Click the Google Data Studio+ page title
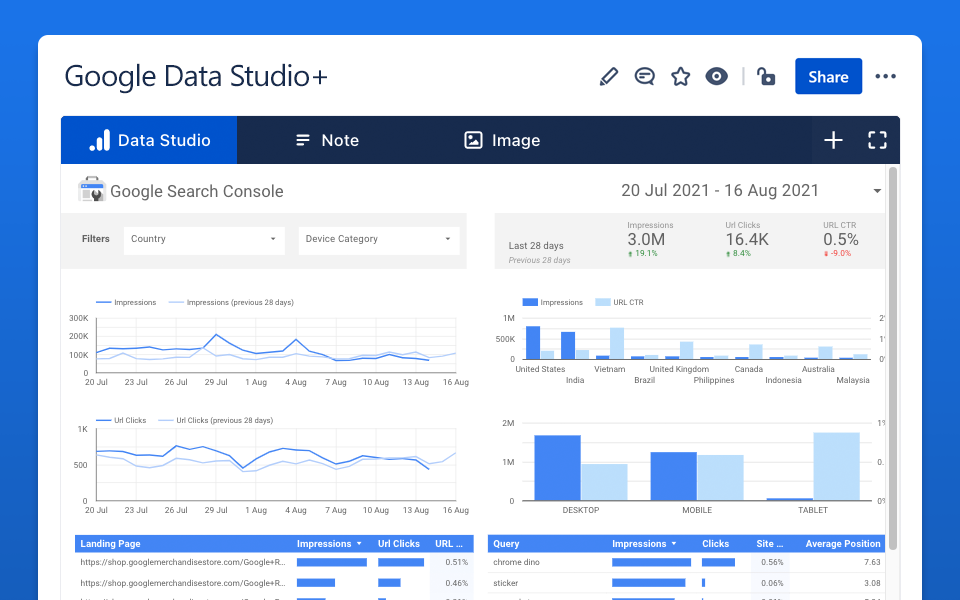 196,77
